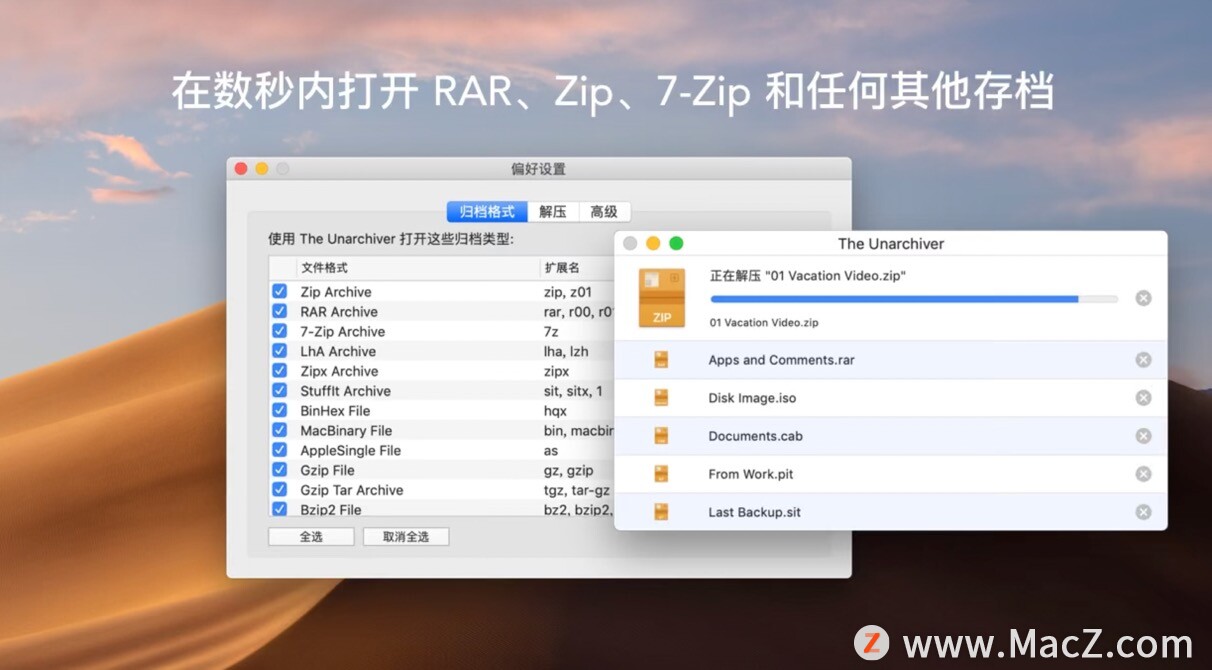Remove Disk Image.iso from the queue
Image resolution: width=1212 pixels, height=670 pixels.
coord(1143,398)
